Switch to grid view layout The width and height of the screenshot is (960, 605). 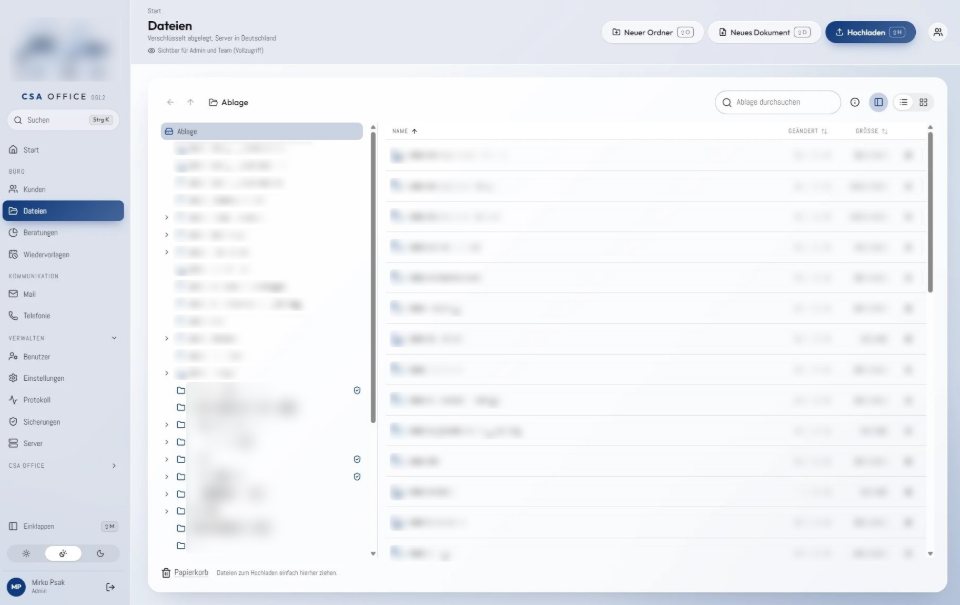pos(923,102)
